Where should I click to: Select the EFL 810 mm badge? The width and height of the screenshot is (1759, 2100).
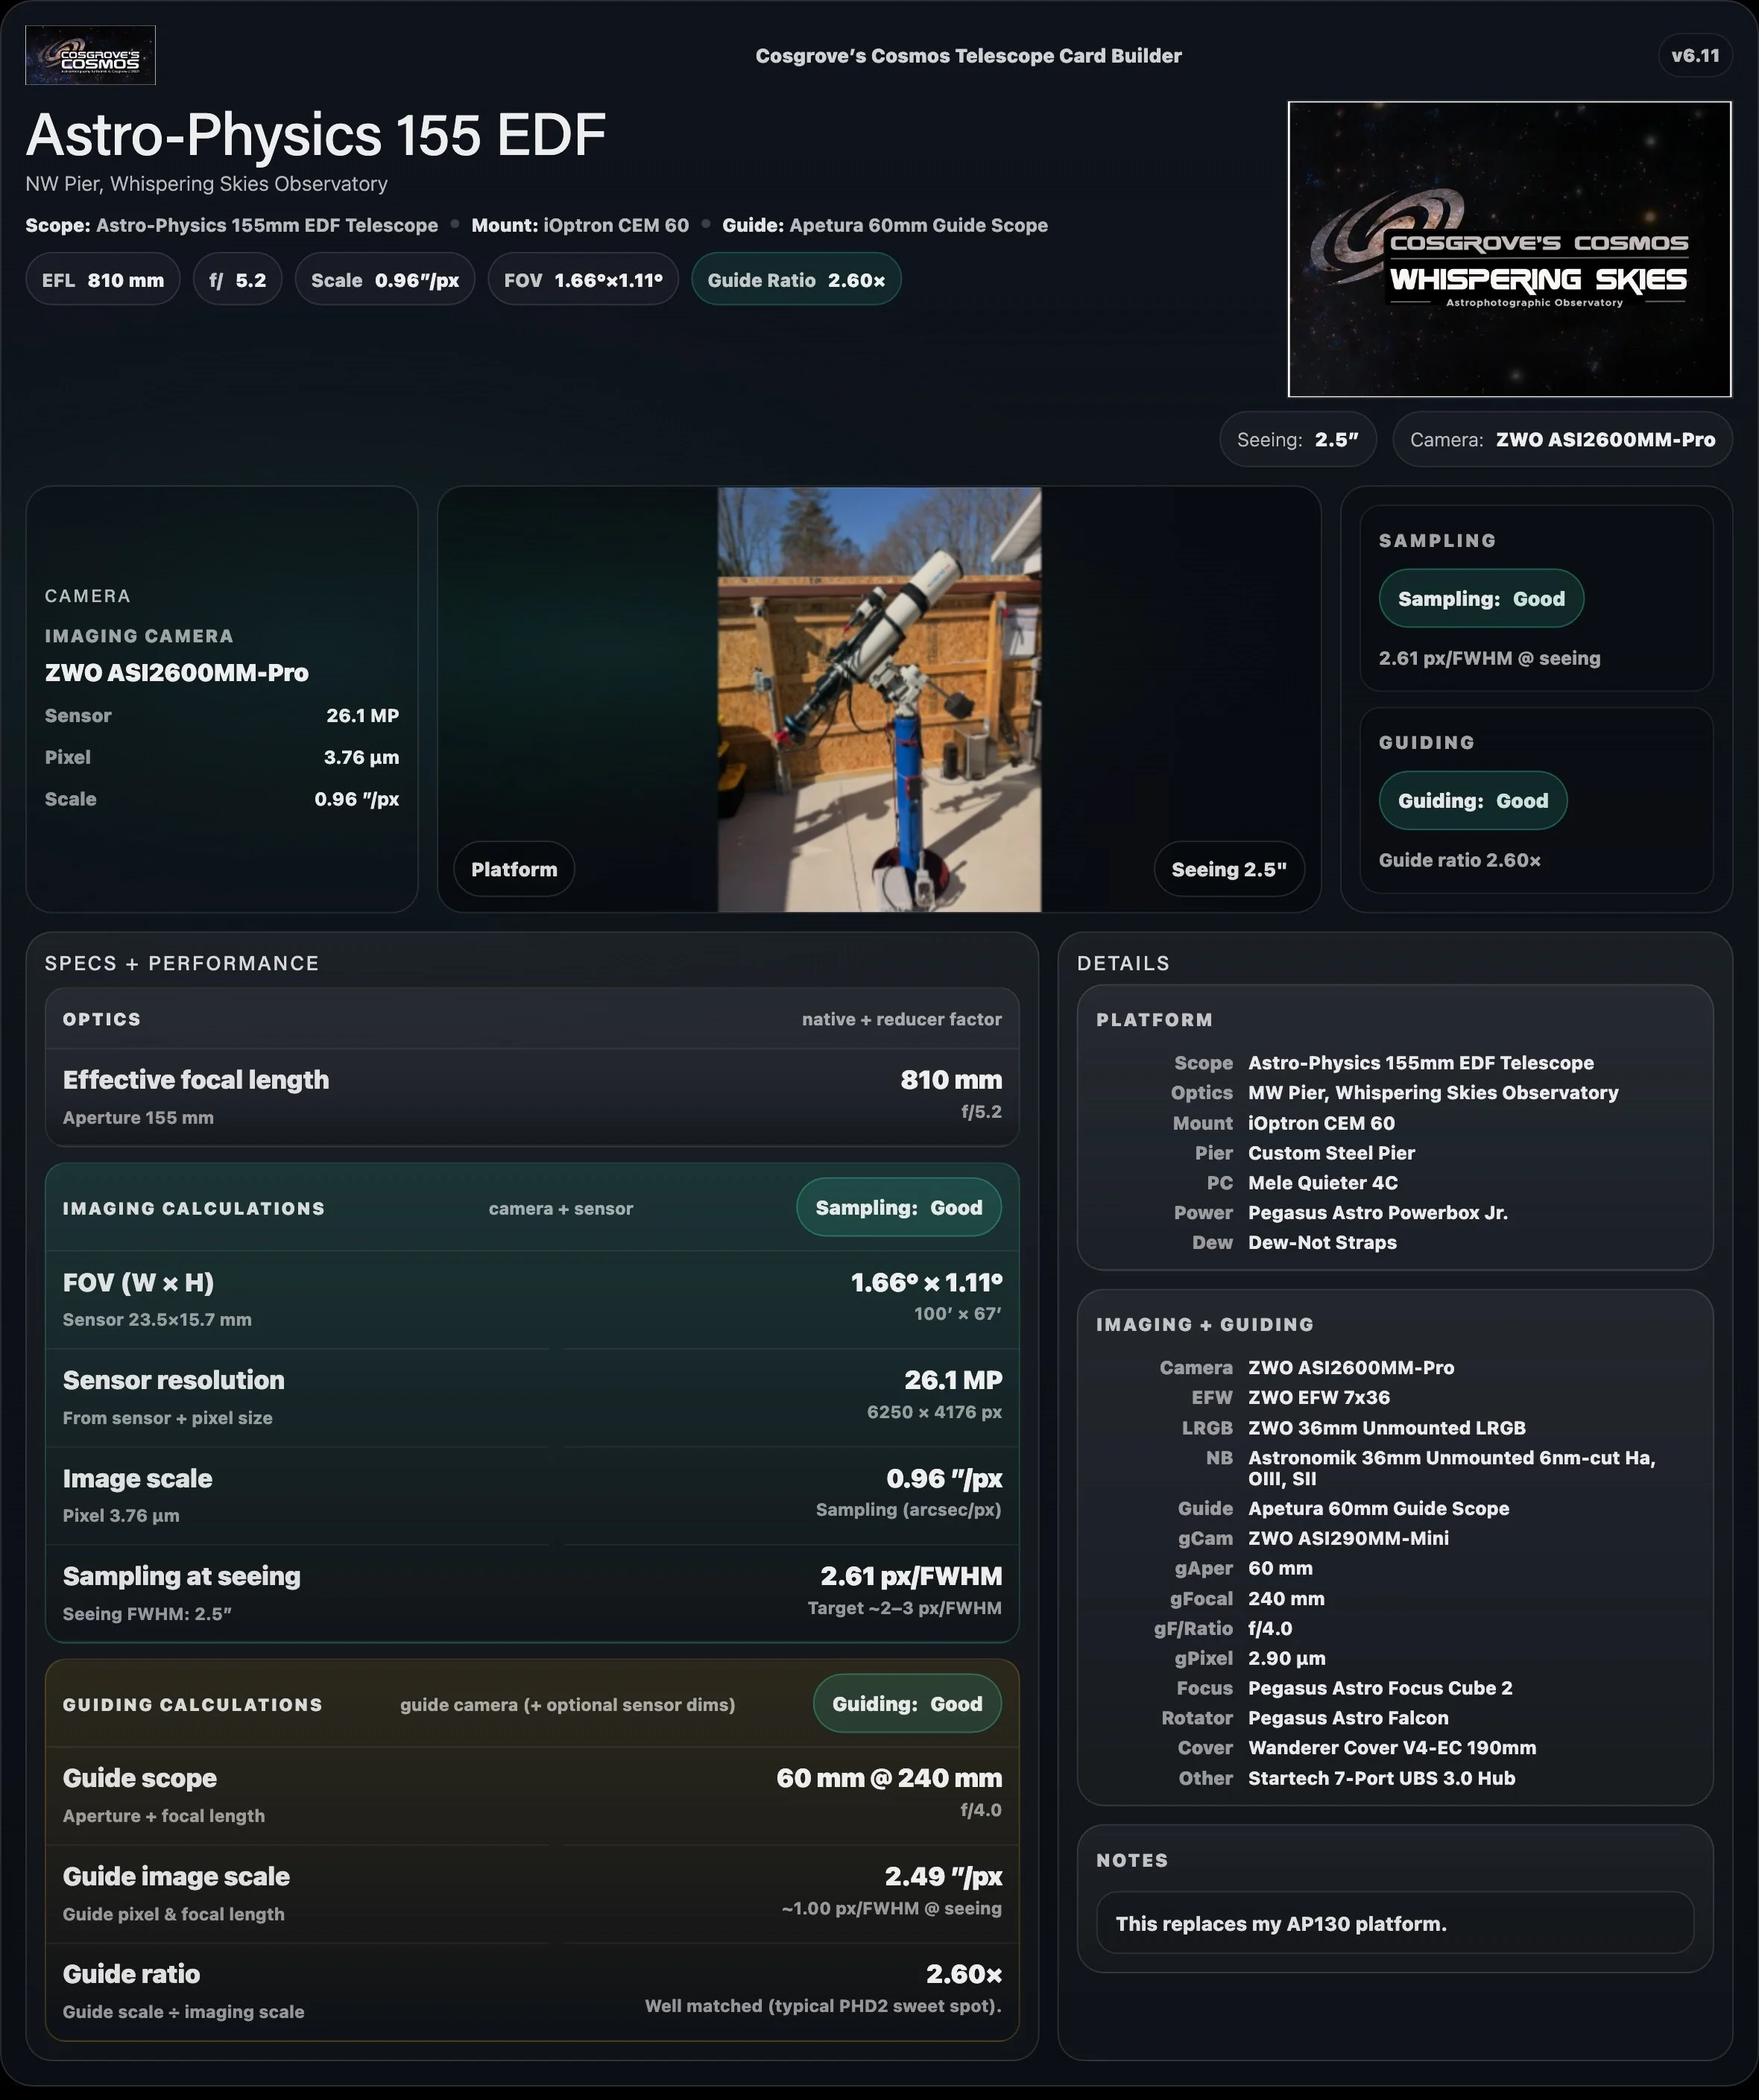102,279
